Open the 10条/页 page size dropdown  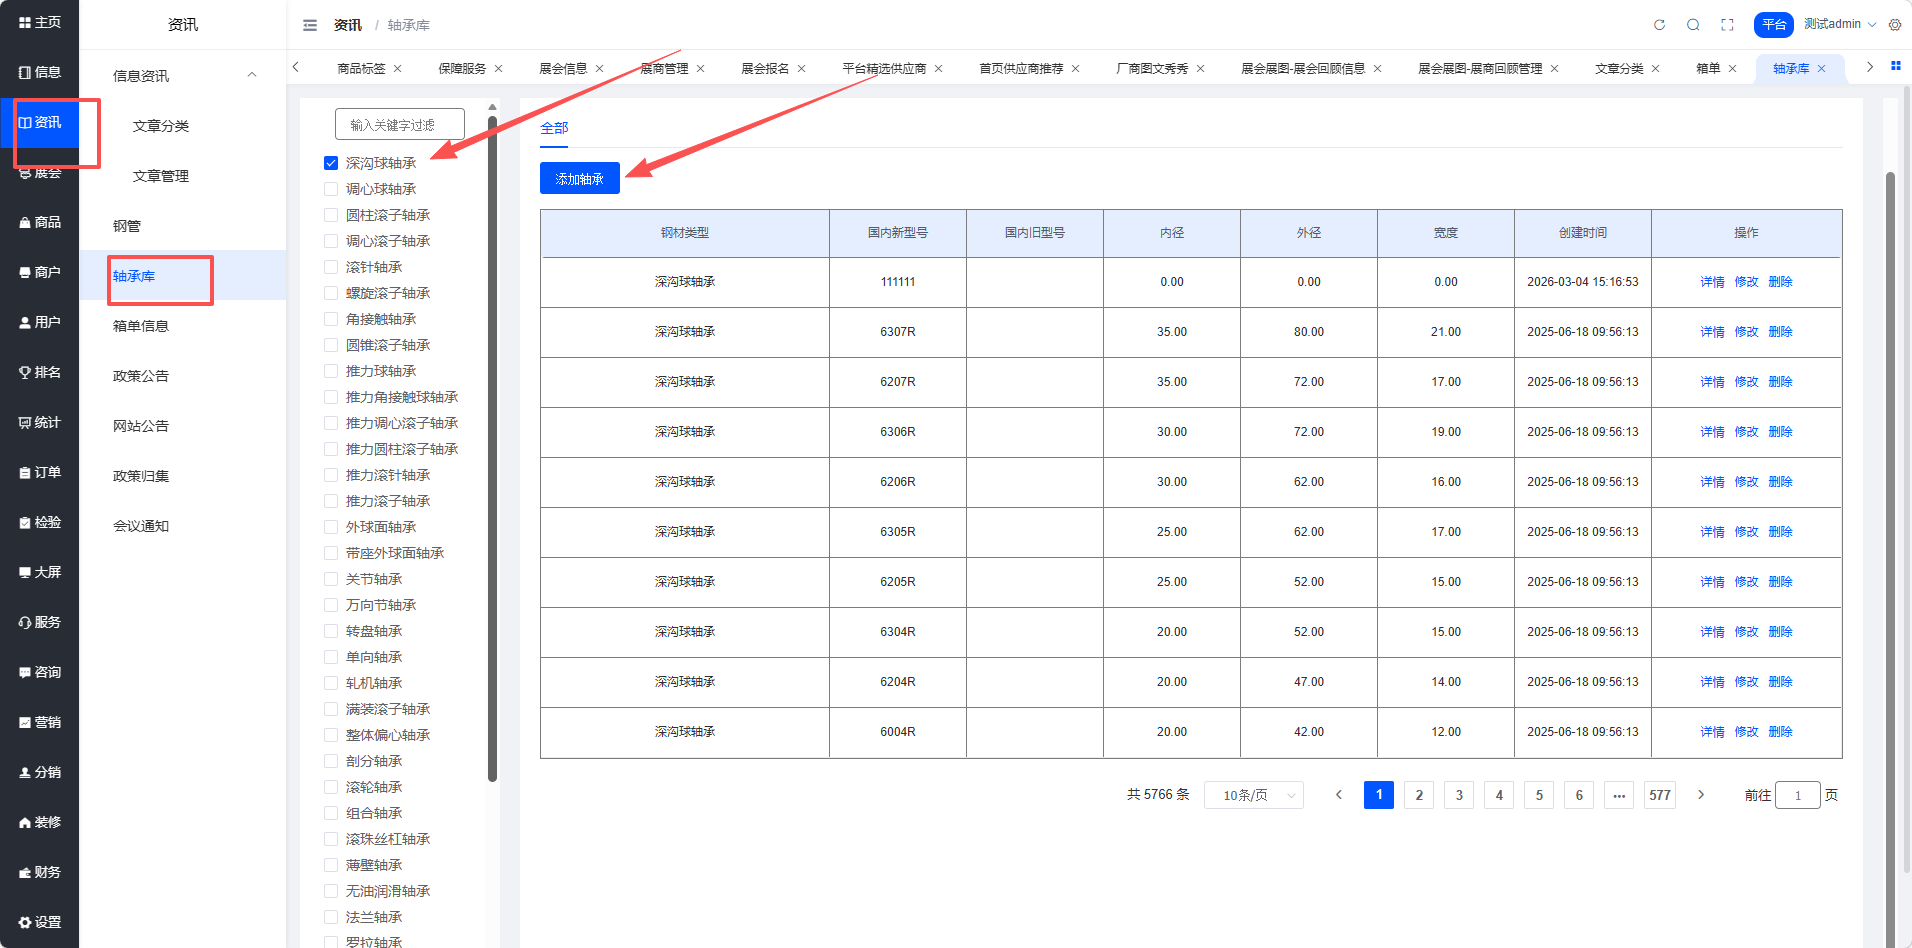coord(1254,795)
